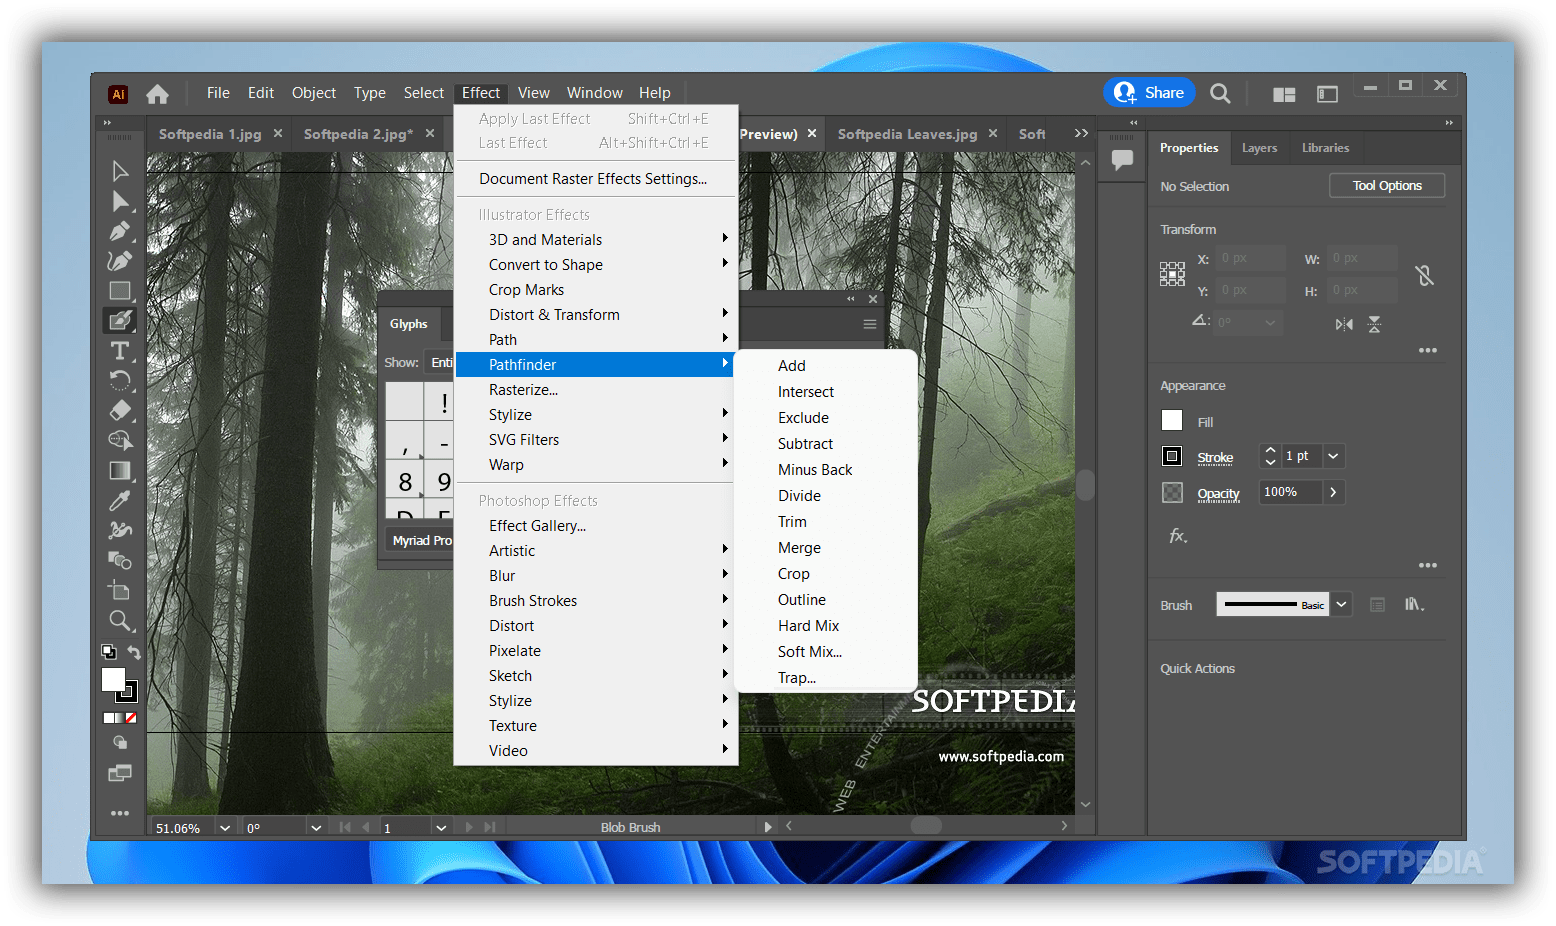The image size is (1556, 926).
Task: Open Document Raster Effects Settings
Action: 596,179
